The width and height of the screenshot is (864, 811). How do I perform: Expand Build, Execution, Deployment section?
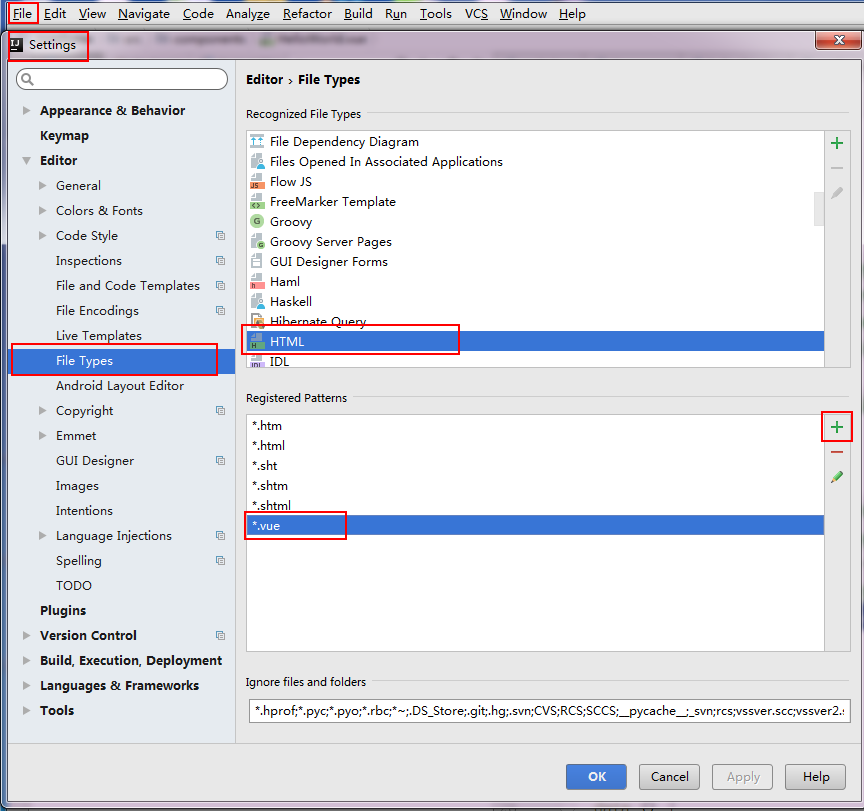[26, 661]
